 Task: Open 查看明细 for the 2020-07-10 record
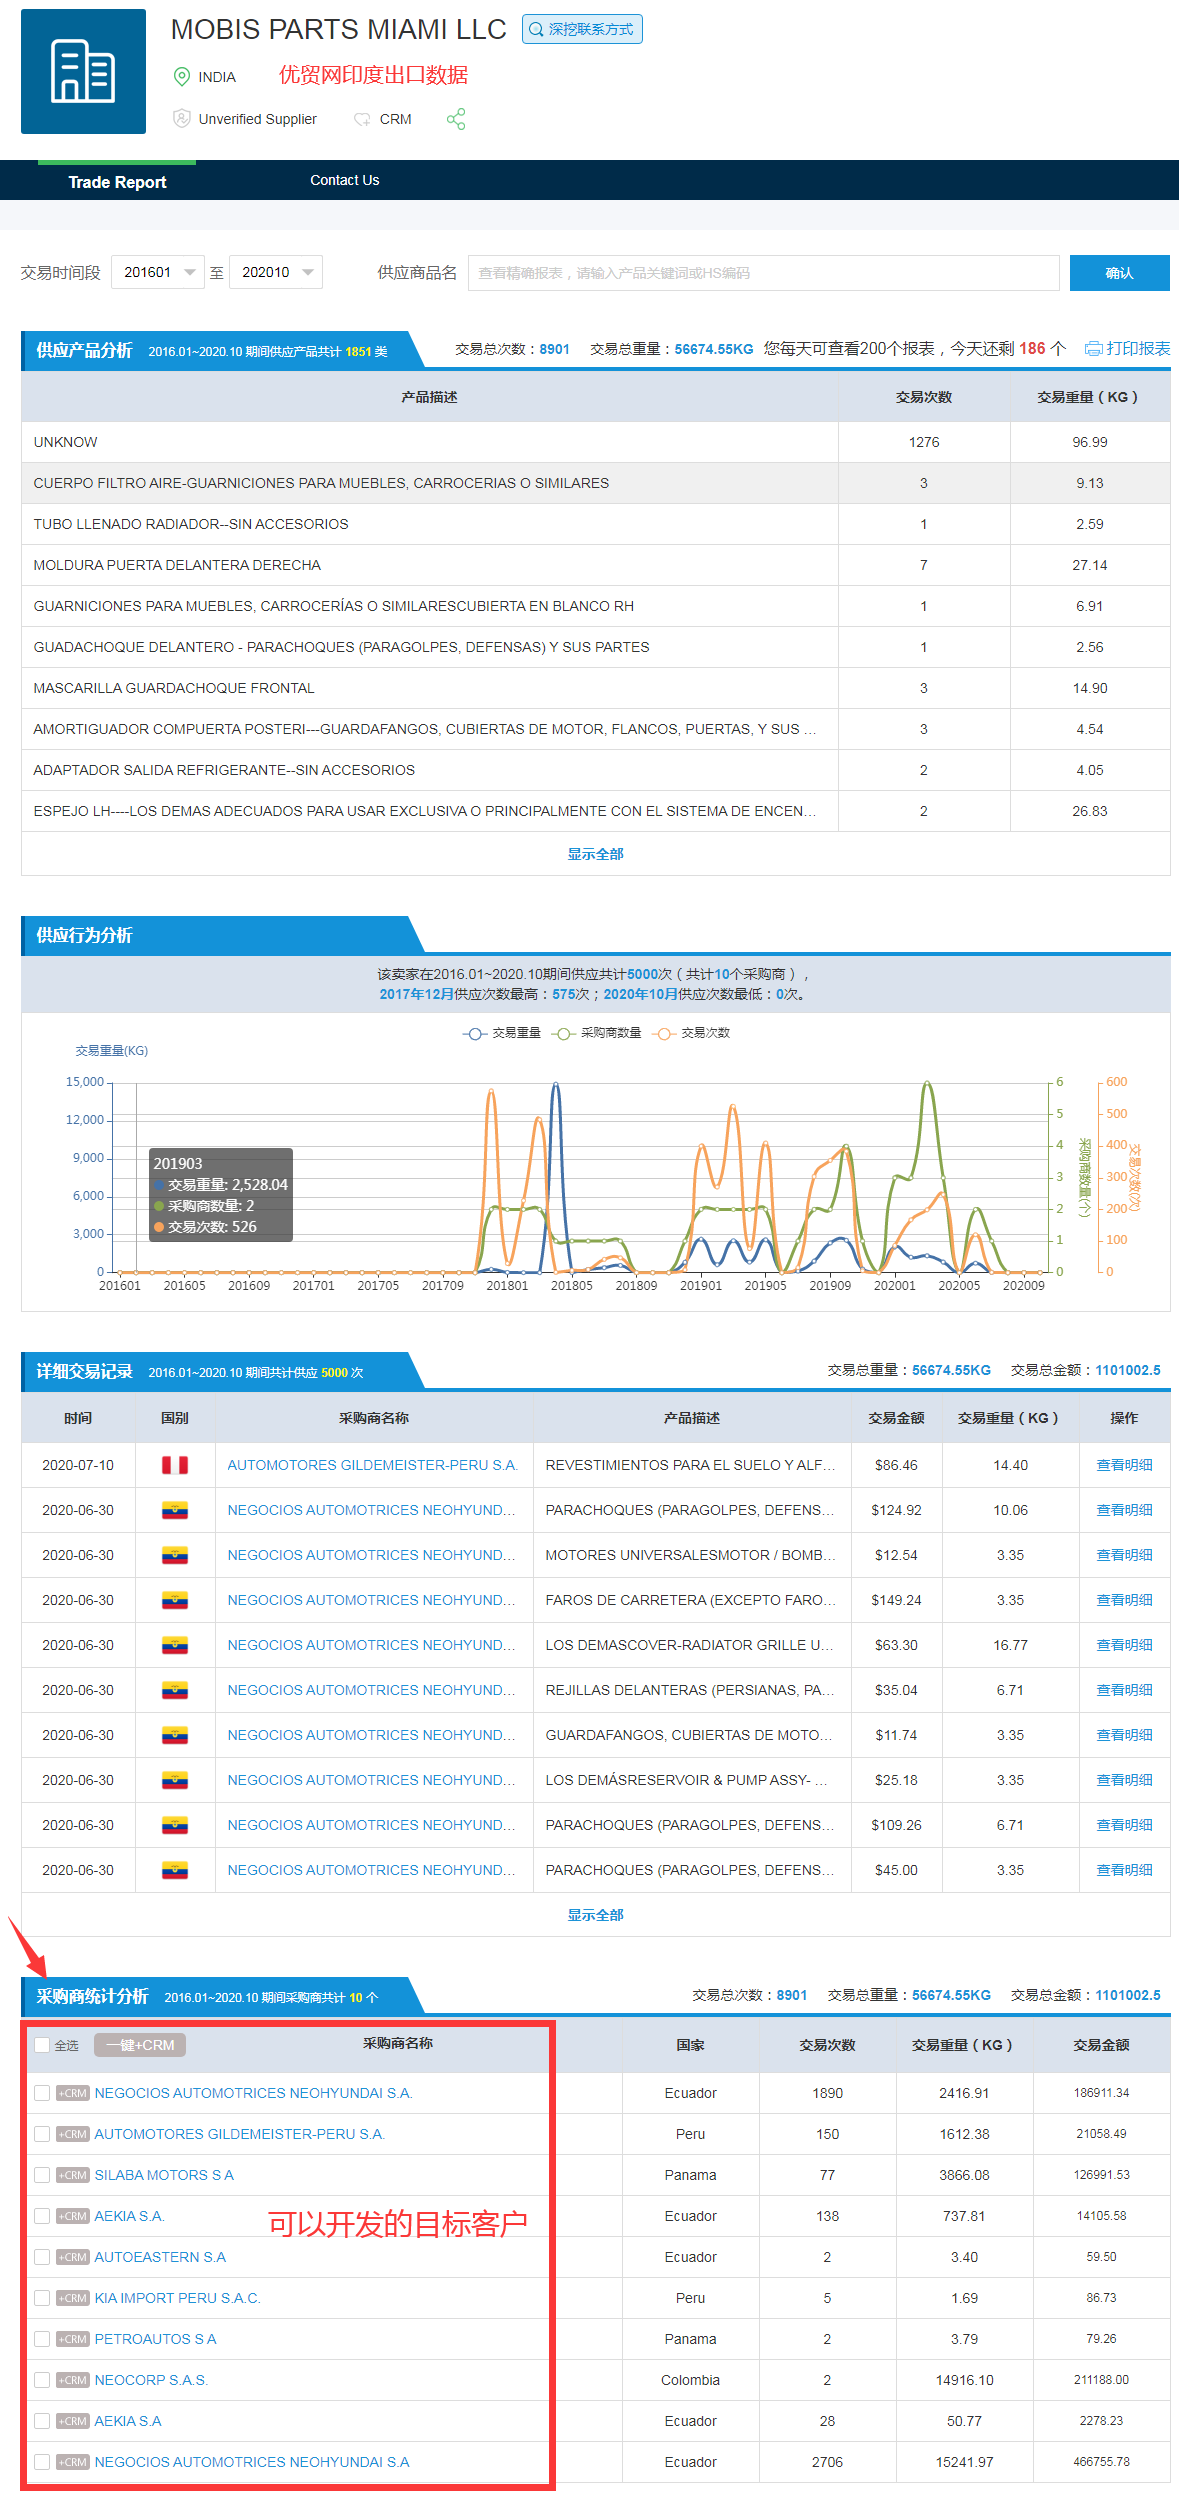pyautogui.click(x=1124, y=1465)
